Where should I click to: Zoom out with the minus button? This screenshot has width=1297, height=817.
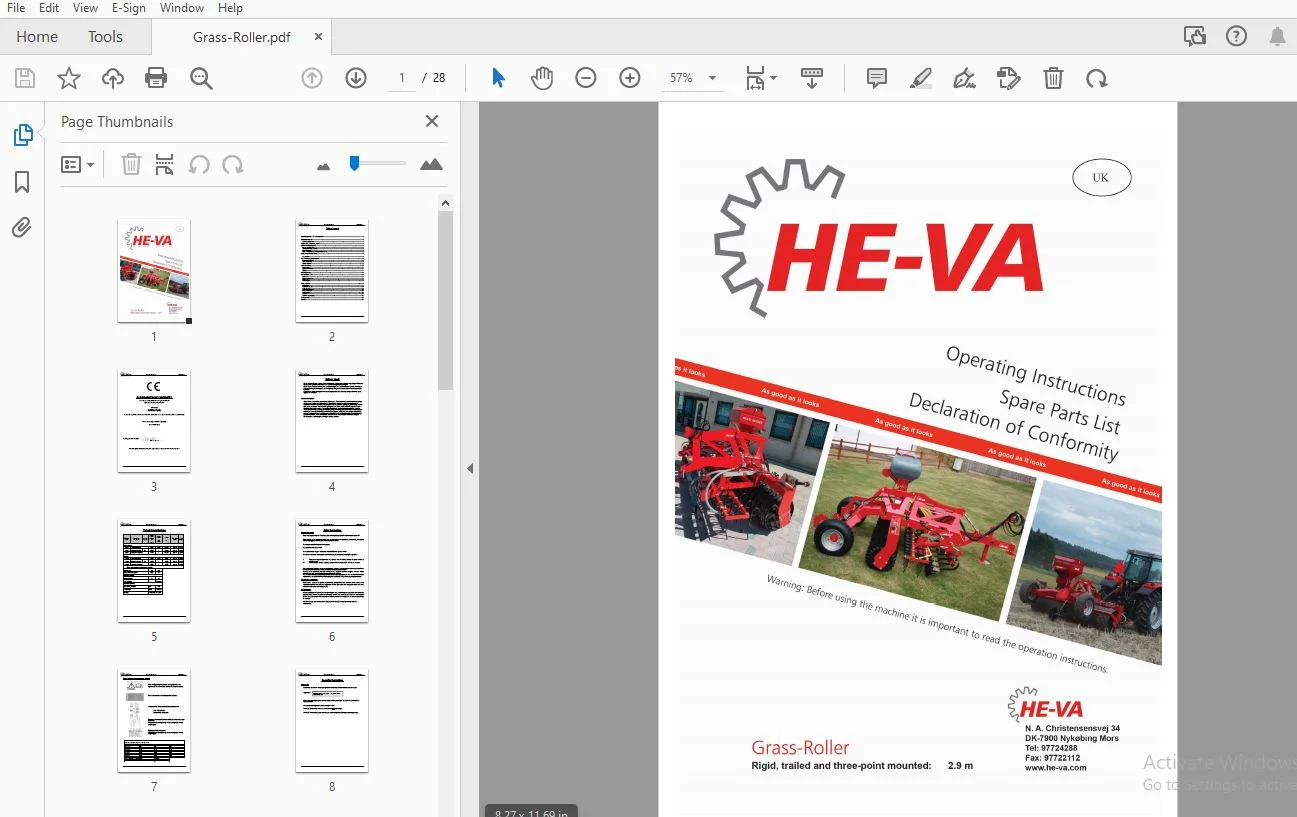coord(586,78)
